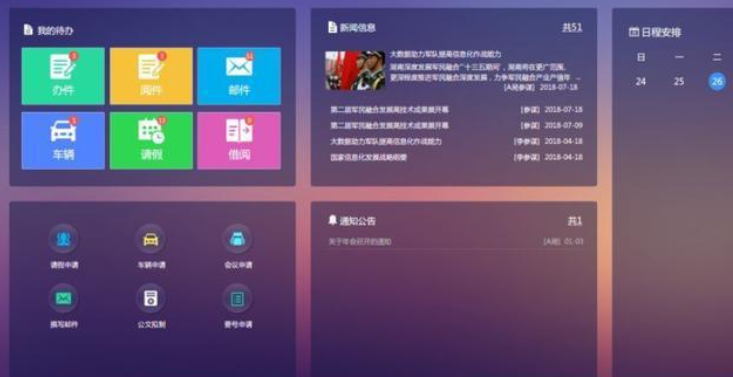Open the featured headline beside the soldiers photo
This screenshot has width=733, height=377.
(446, 54)
